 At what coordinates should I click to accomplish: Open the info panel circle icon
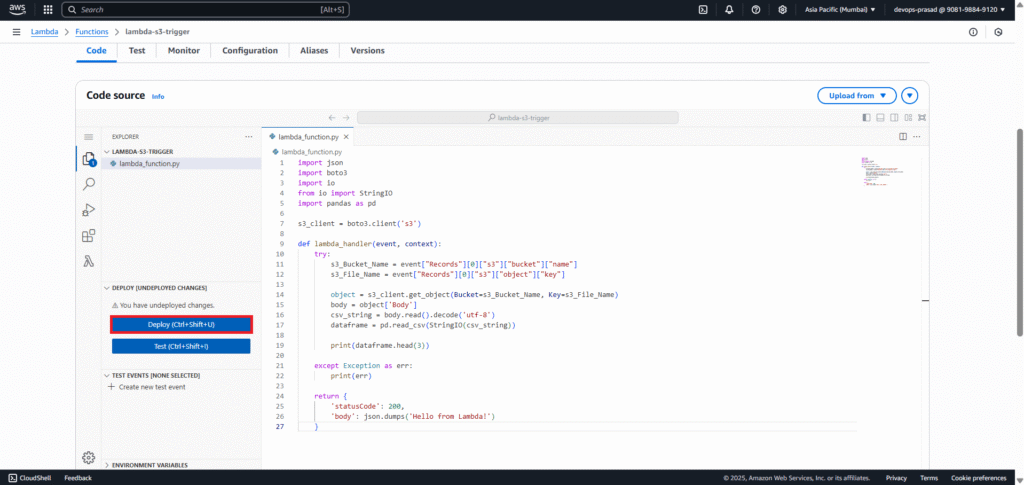point(973,32)
